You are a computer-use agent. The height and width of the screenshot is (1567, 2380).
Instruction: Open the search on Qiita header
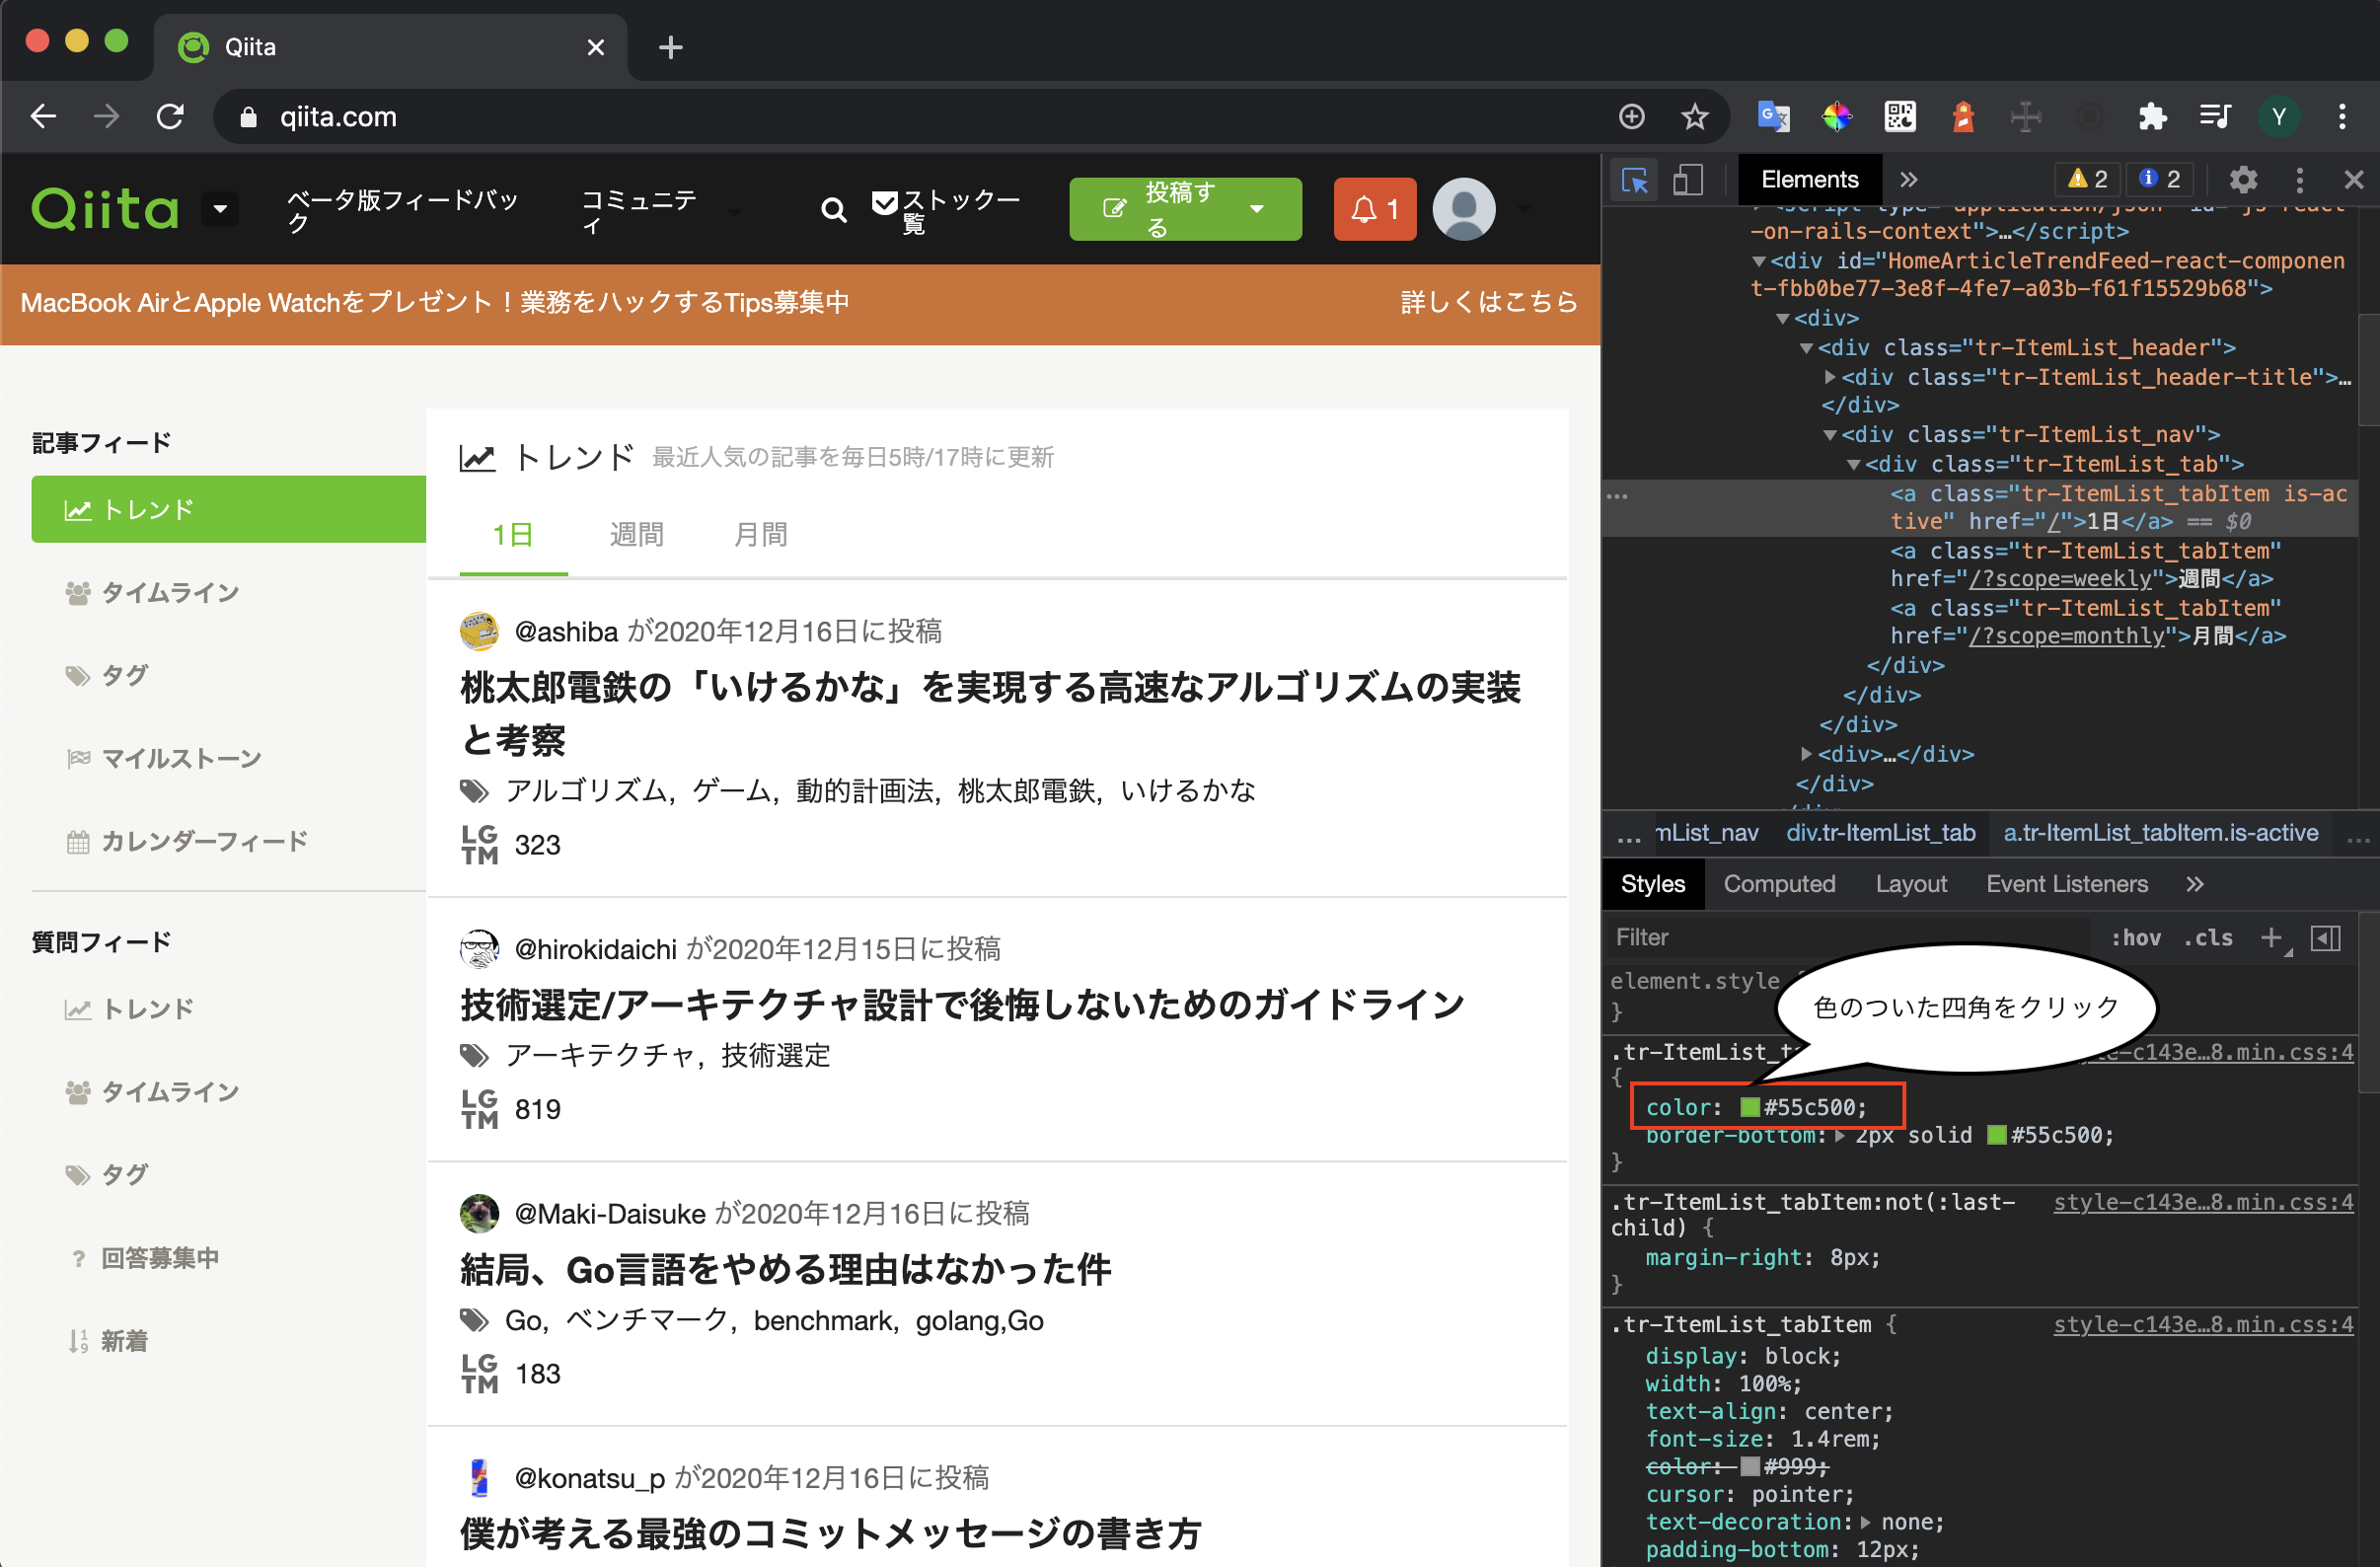click(833, 210)
